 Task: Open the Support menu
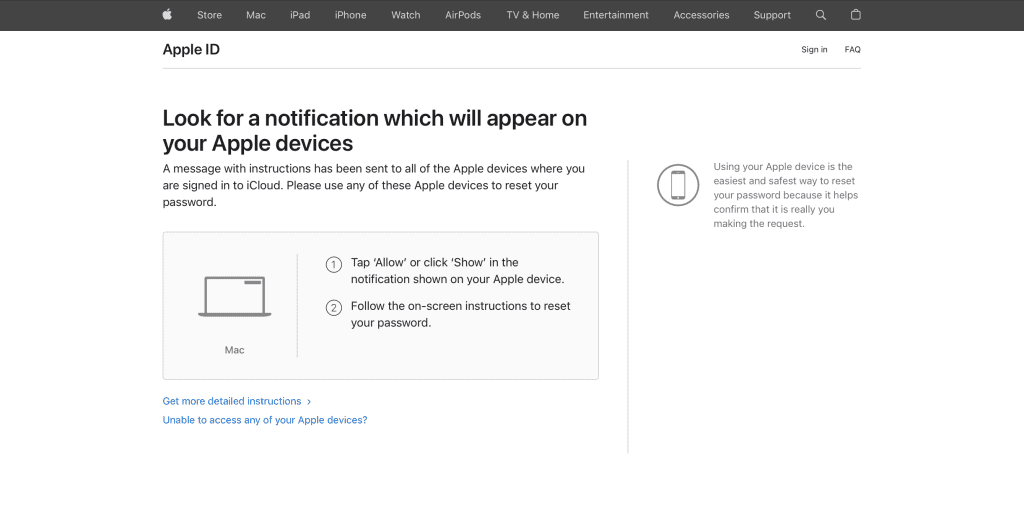click(772, 15)
